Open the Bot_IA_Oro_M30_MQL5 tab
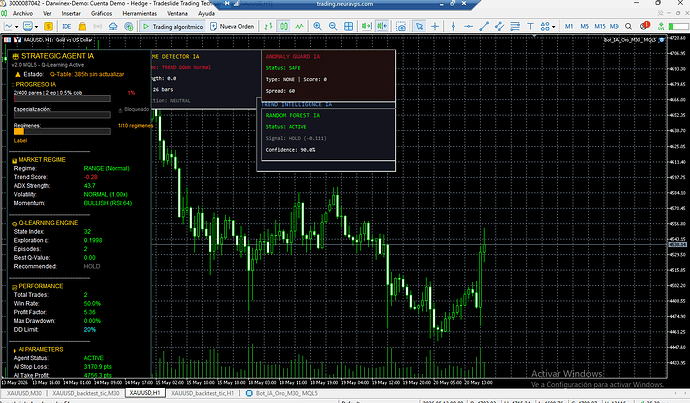The width and height of the screenshot is (690, 403). (282, 393)
